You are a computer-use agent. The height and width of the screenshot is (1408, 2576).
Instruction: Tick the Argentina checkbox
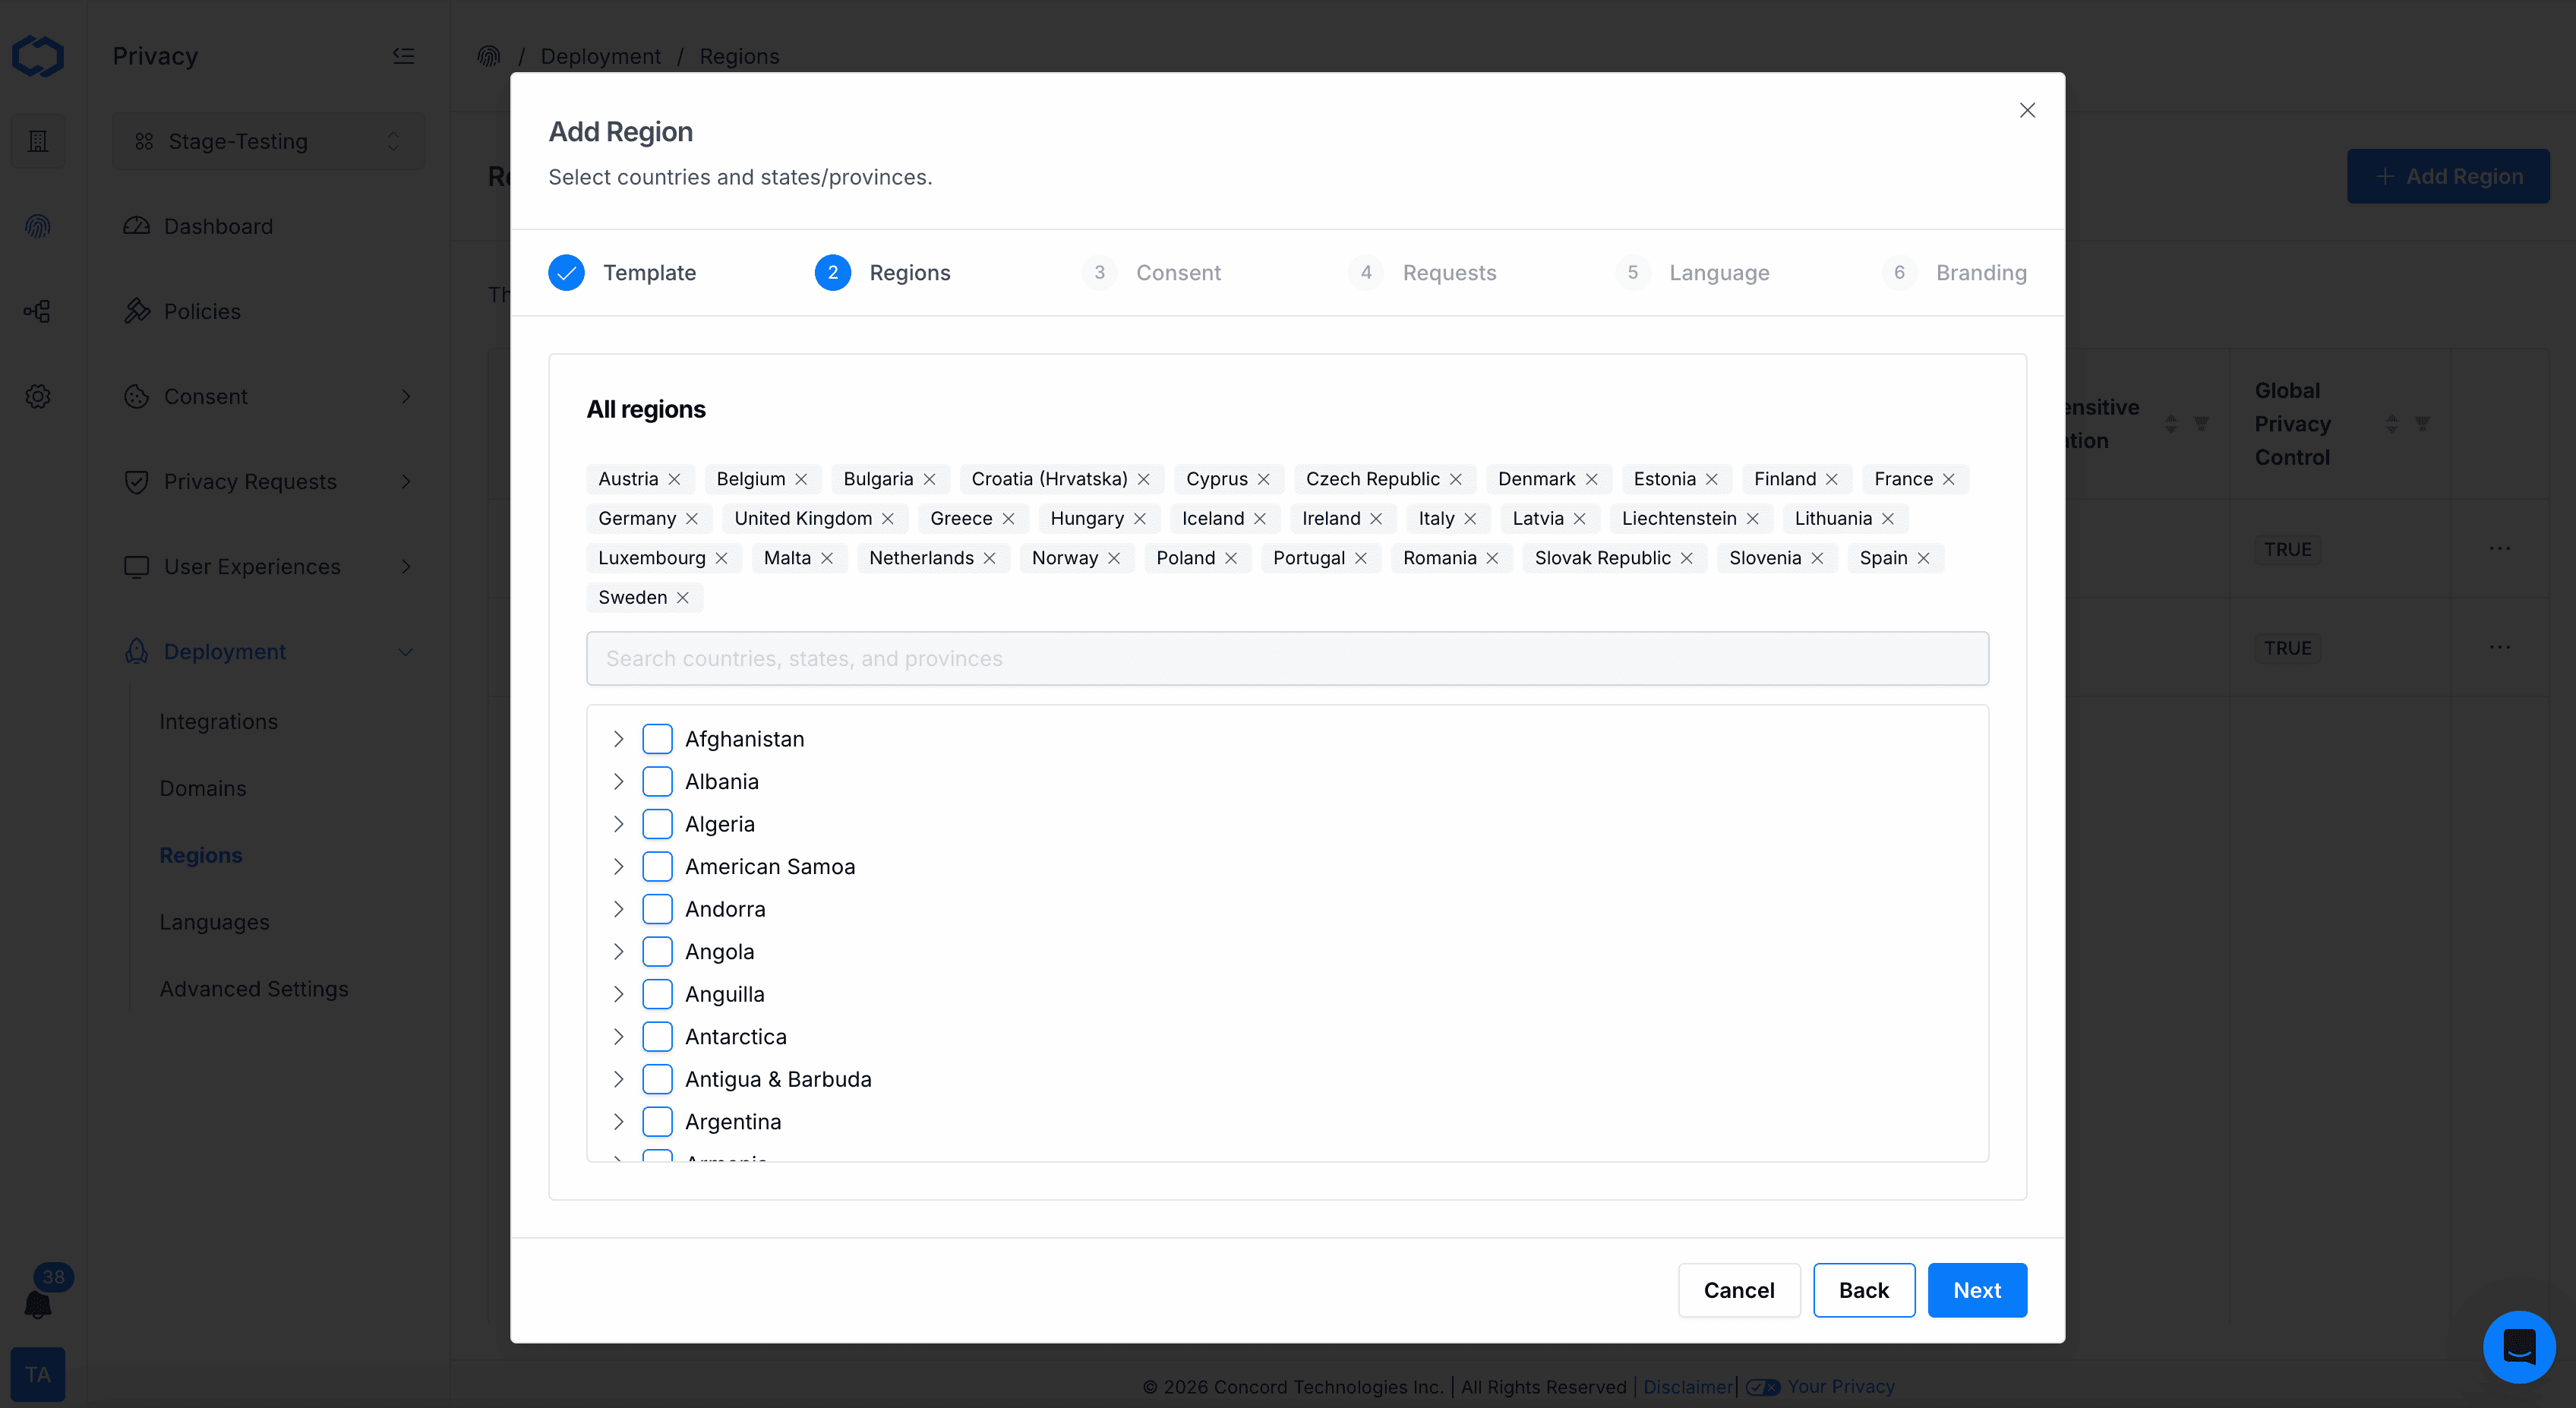[657, 1122]
